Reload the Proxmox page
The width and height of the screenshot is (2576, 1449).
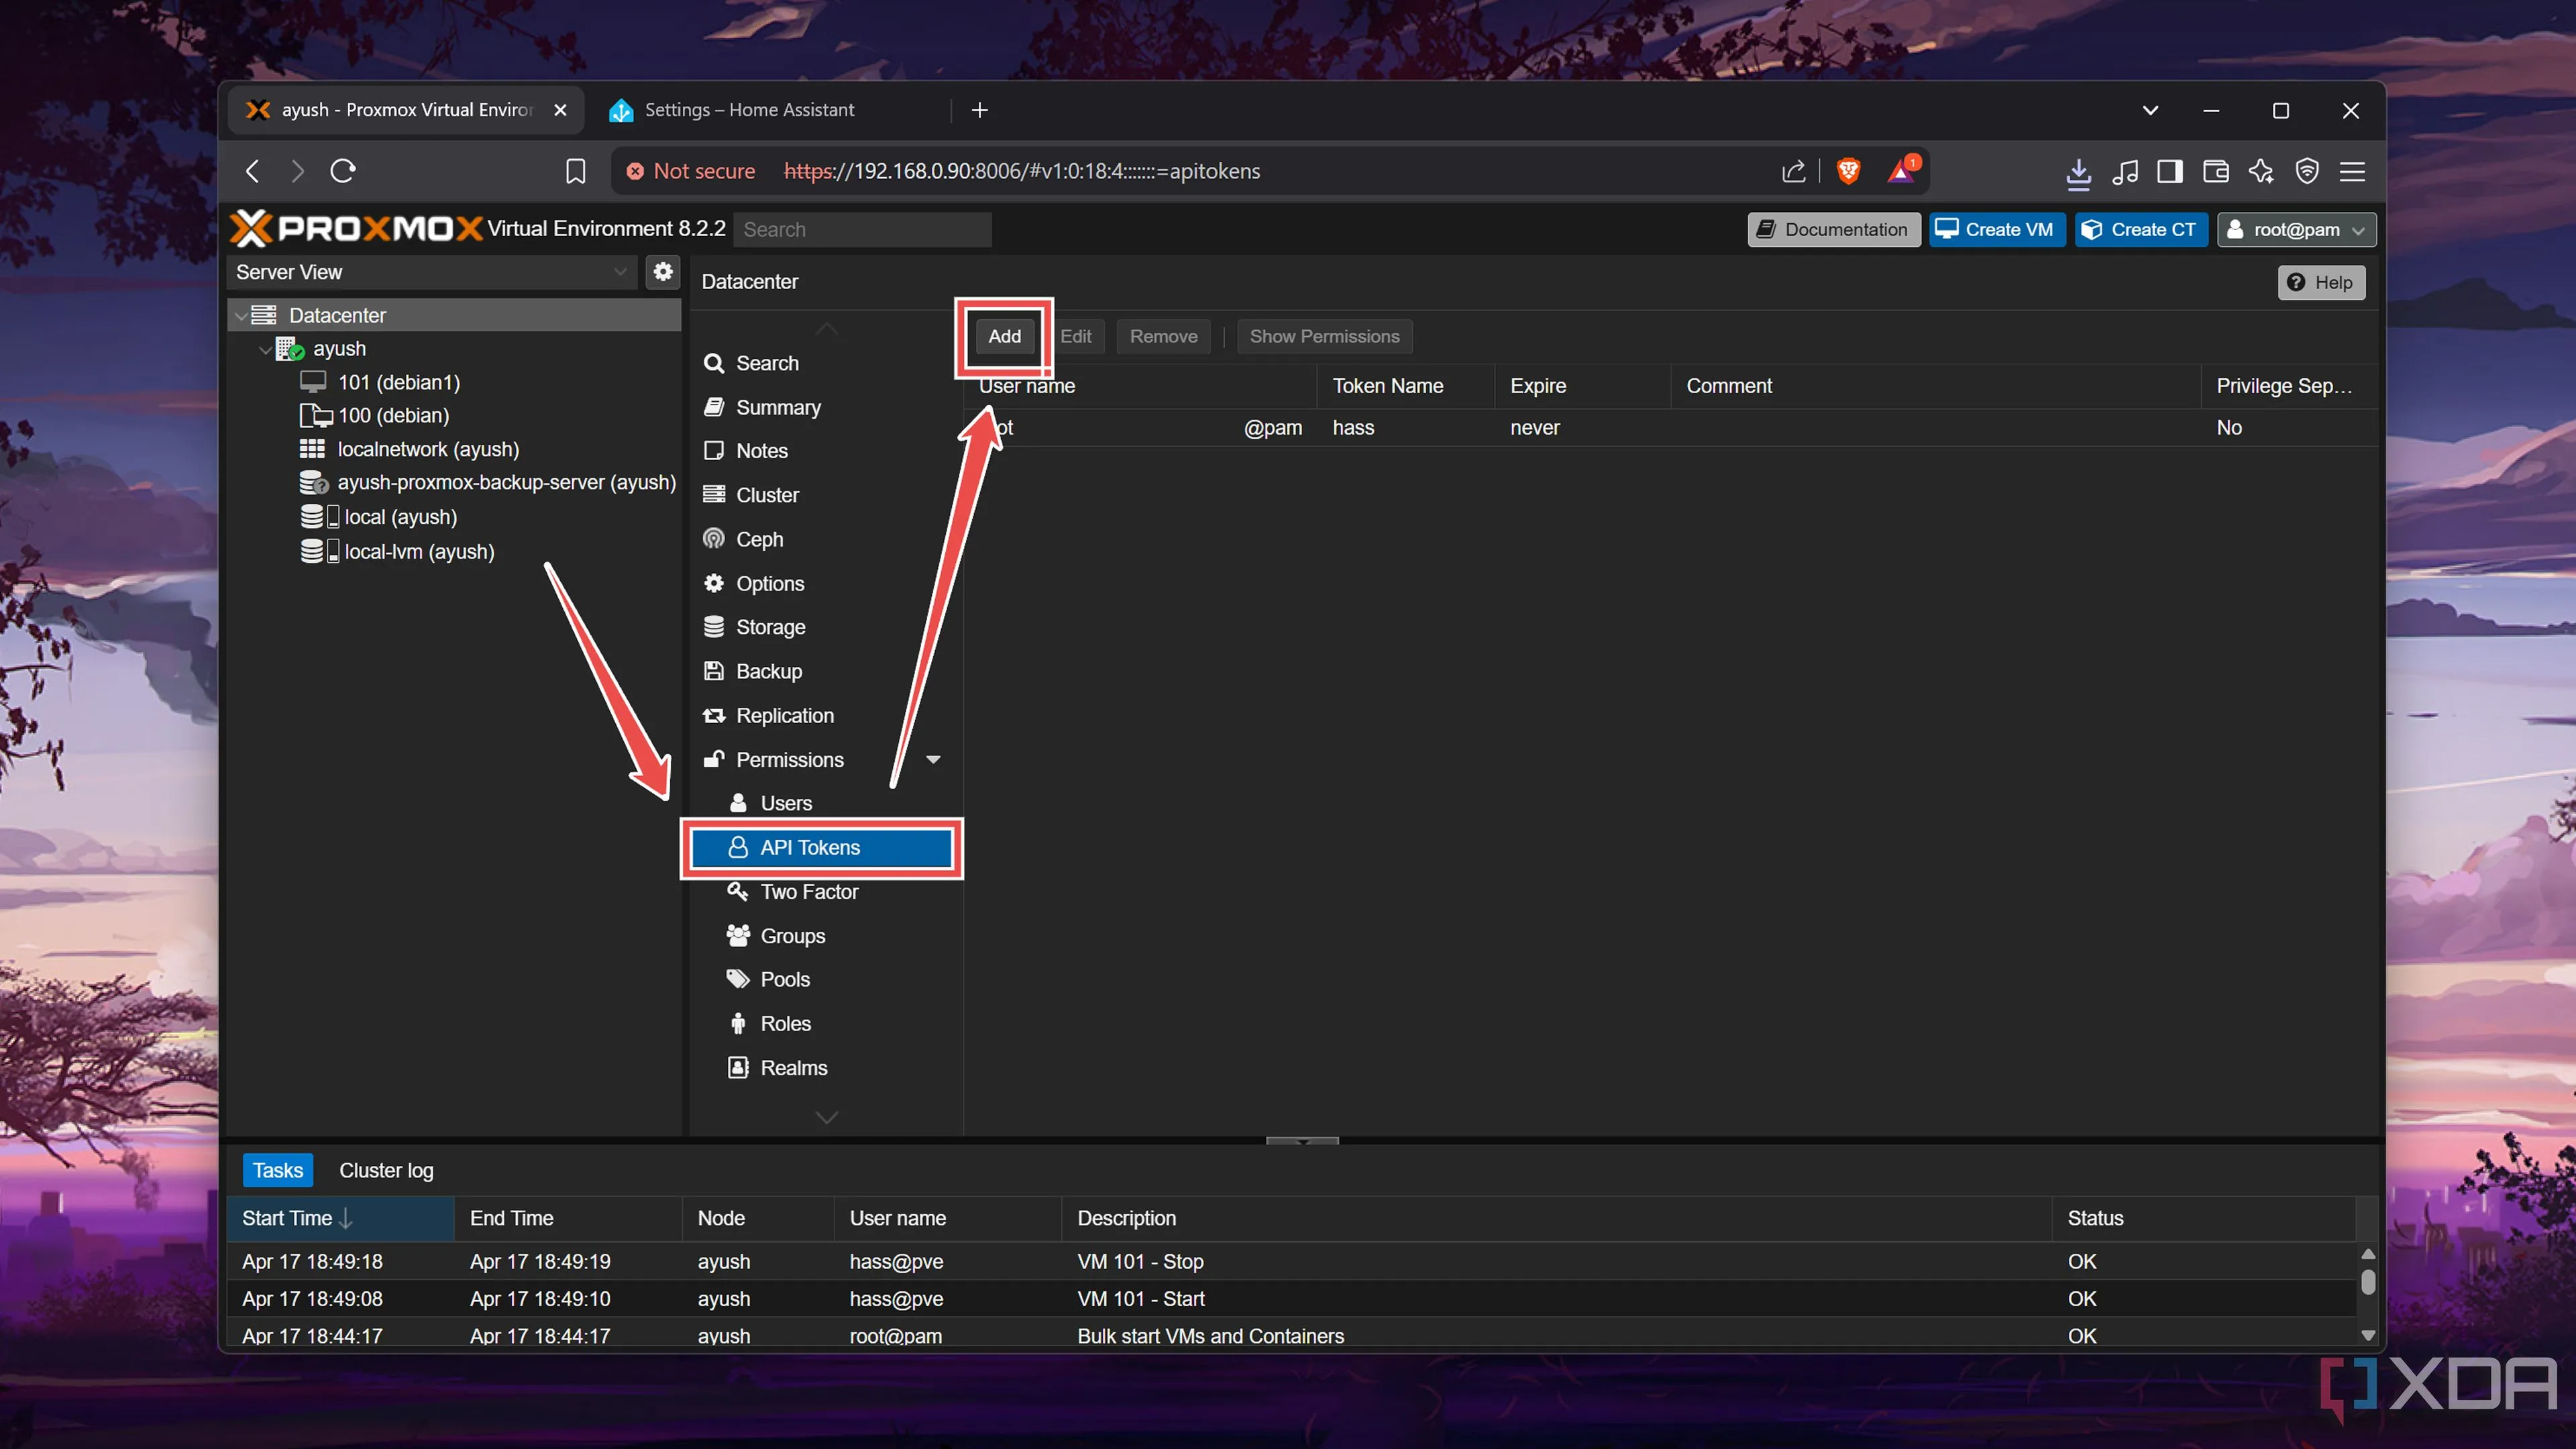(x=343, y=171)
